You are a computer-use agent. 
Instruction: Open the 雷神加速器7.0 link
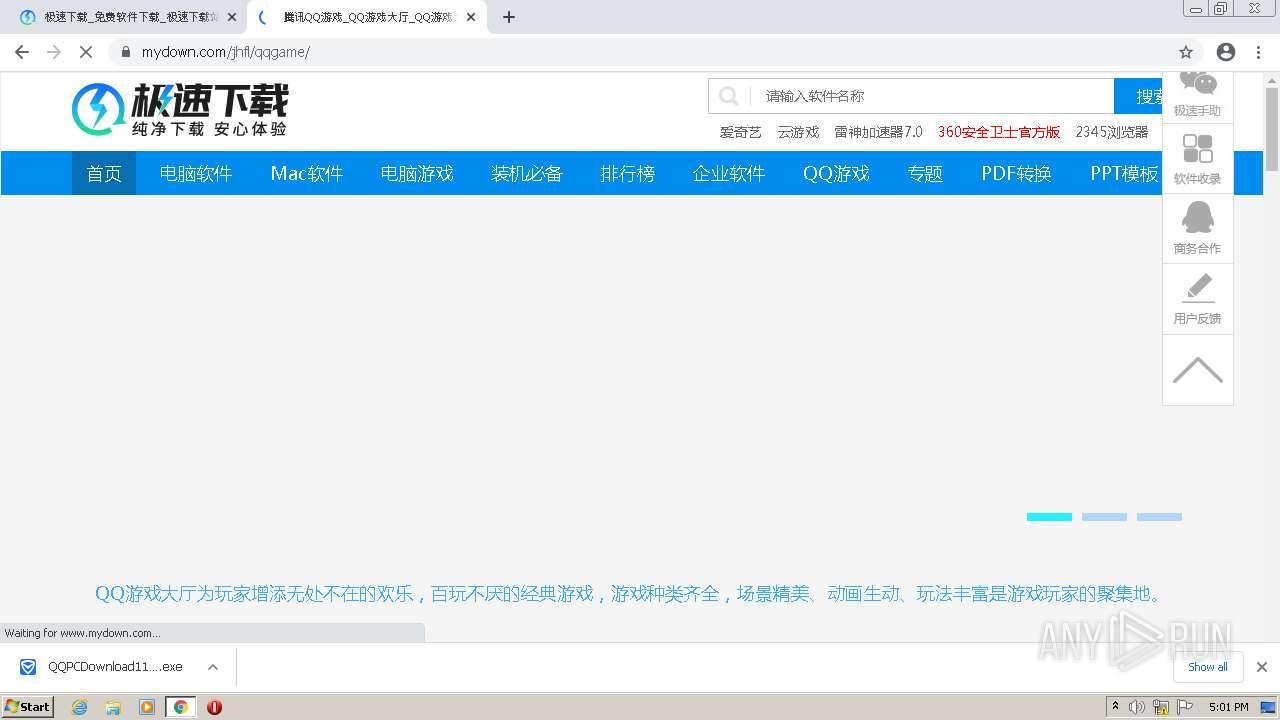pyautogui.click(x=878, y=132)
